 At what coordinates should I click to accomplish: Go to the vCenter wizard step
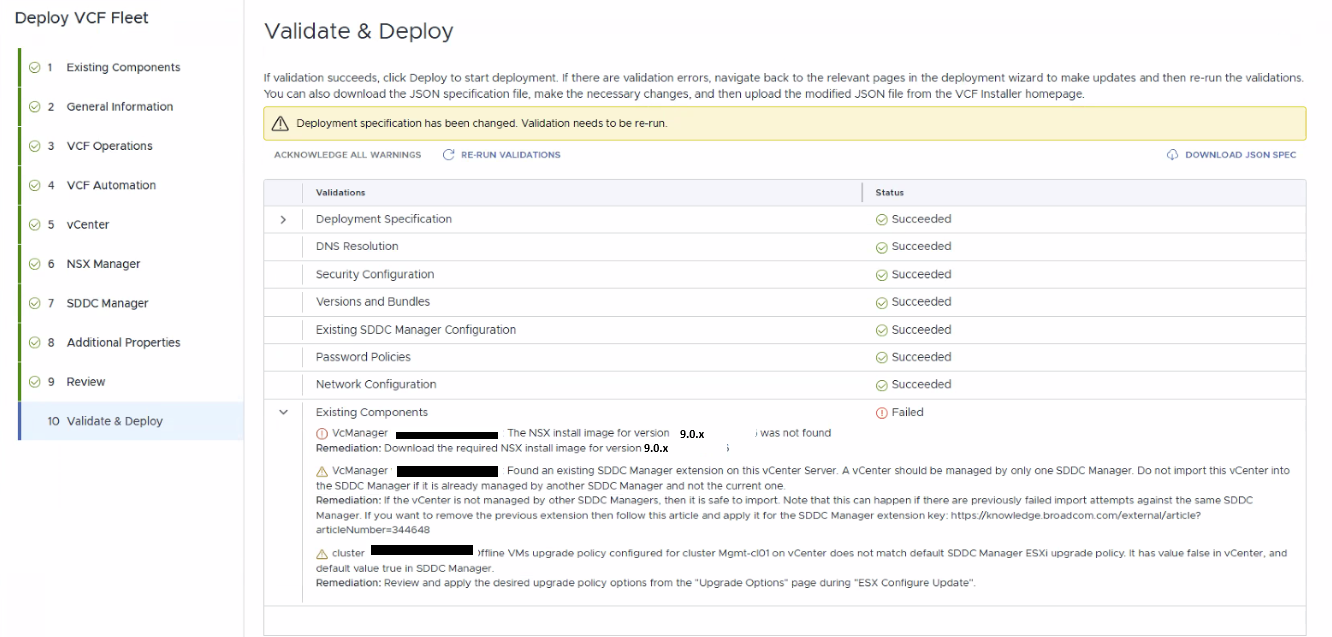87,225
